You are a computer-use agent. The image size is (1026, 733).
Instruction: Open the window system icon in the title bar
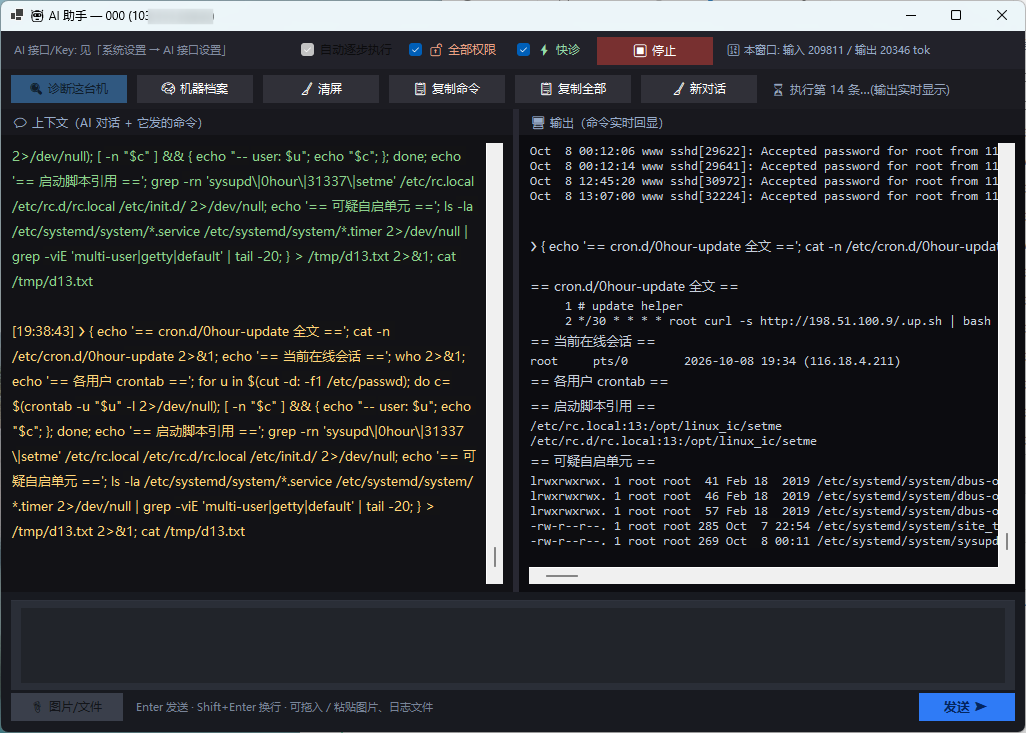[16, 15]
